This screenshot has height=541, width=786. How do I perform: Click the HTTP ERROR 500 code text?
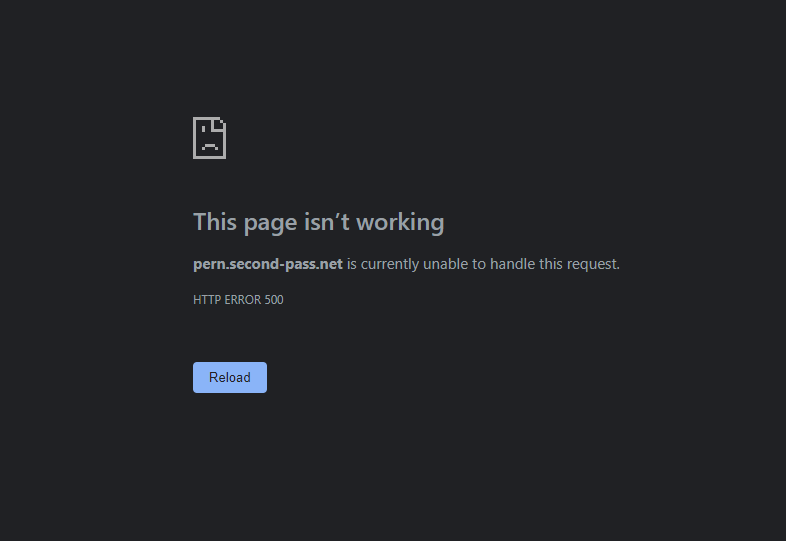(x=238, y=300)
